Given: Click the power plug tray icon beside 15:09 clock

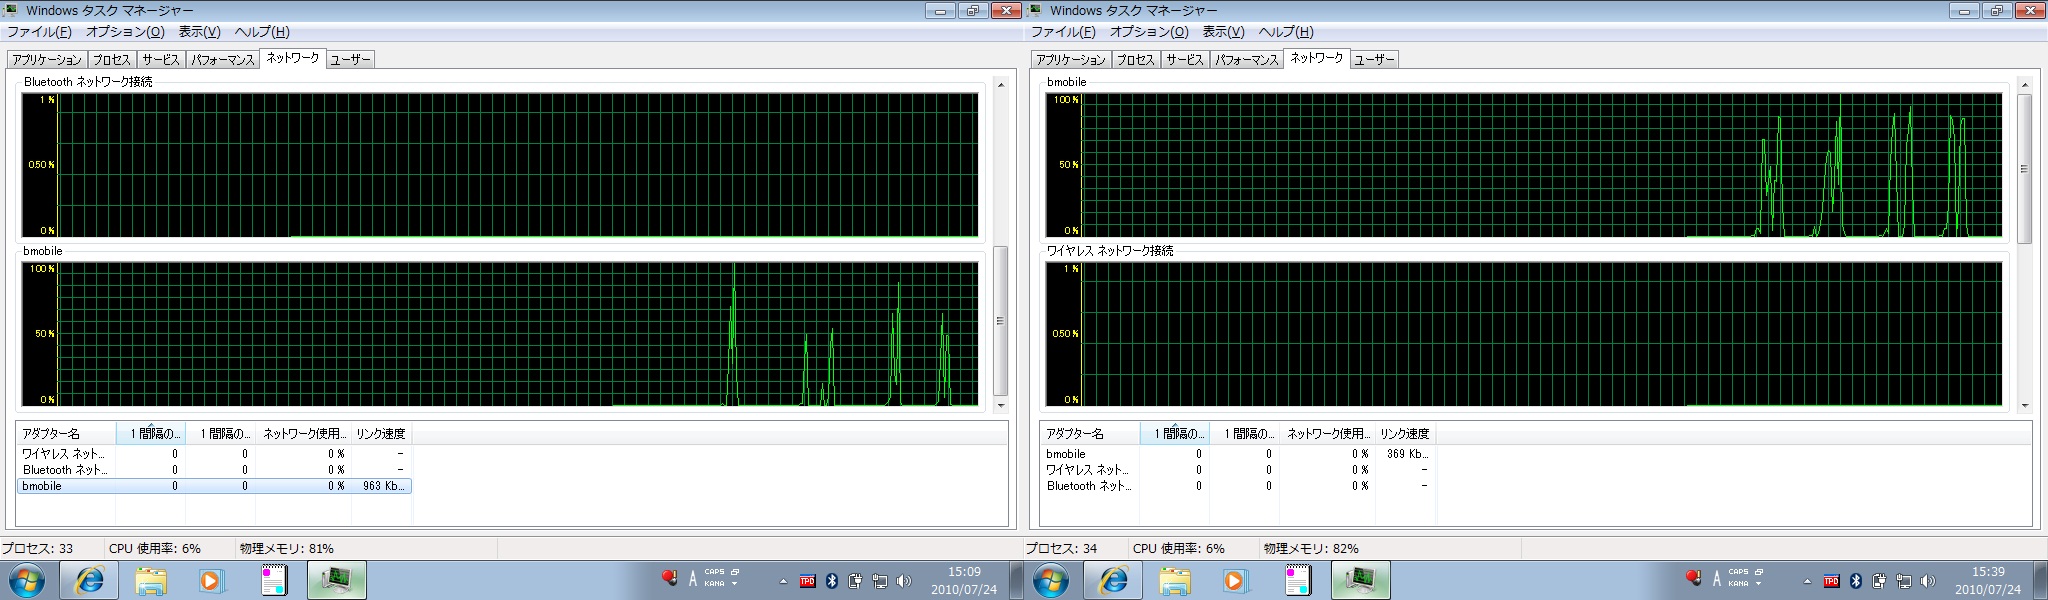Looking at the screenshot, I should [856, 581].
